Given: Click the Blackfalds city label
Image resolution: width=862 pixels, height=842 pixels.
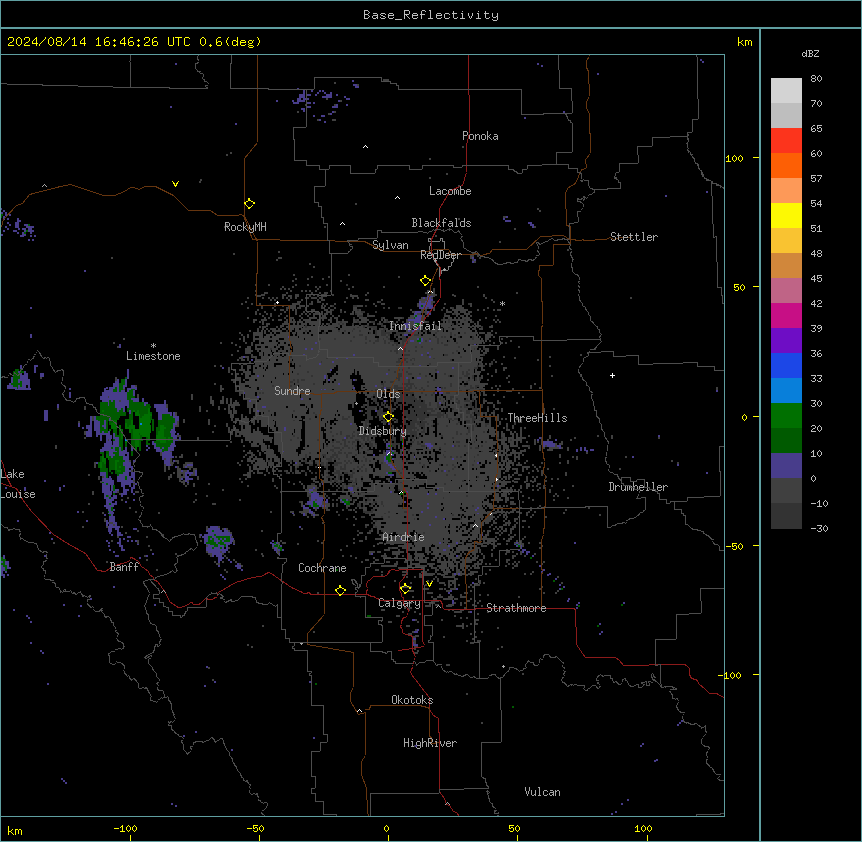Looking at the screenshot, I should point(441,223).
